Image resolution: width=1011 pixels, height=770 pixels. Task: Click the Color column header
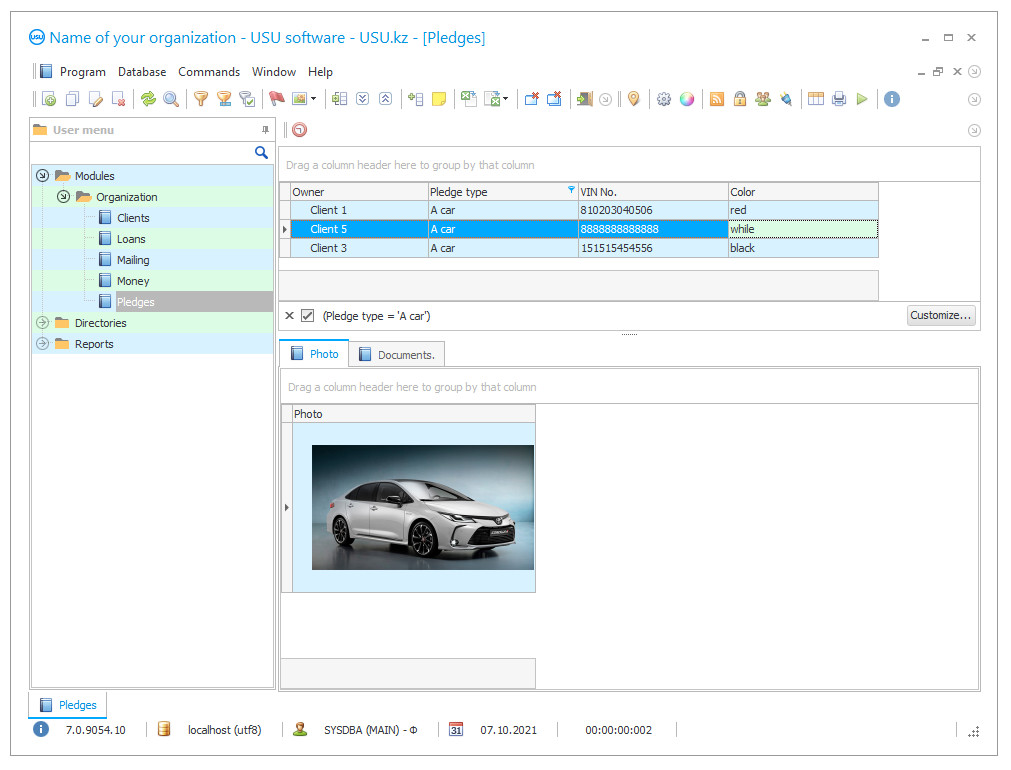803,192
